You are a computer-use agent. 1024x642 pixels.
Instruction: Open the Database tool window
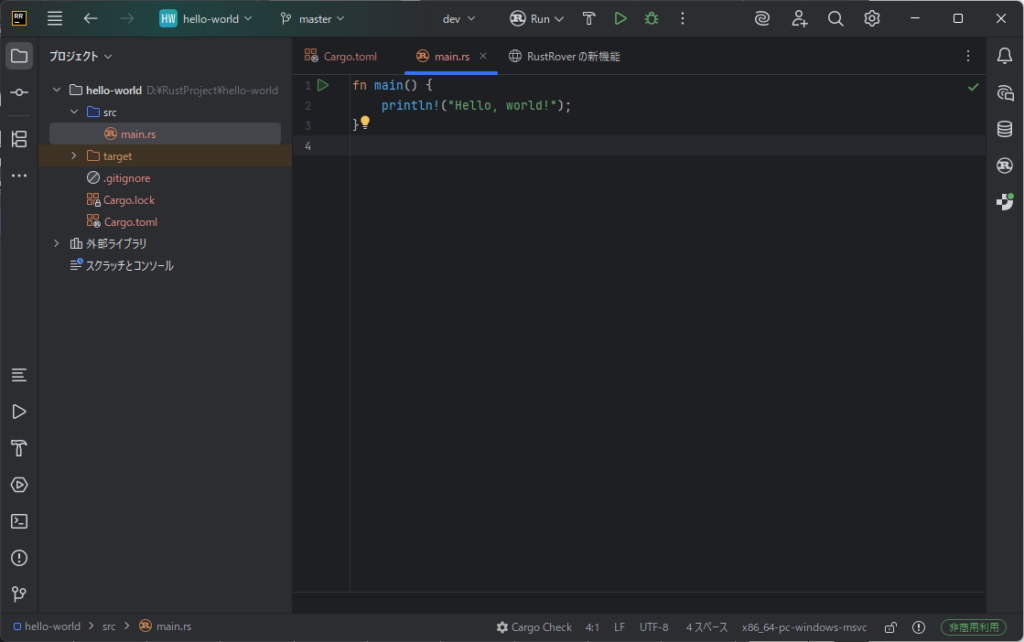click(x=1004, y=129)
